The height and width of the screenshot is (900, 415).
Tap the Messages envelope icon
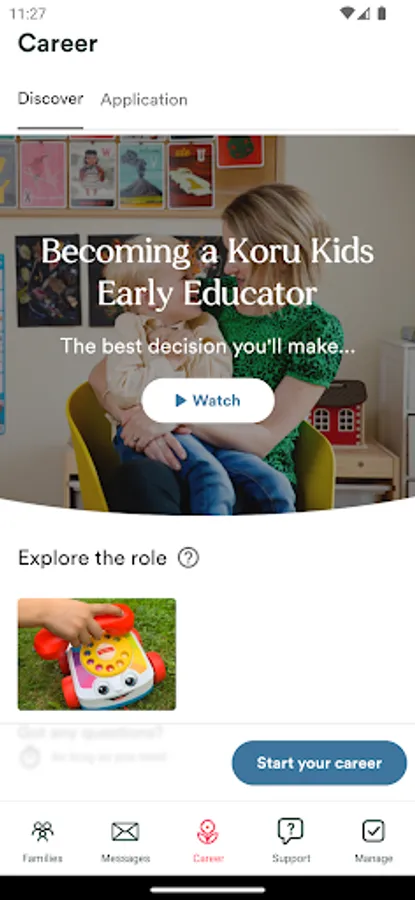[x=125, y=831]
